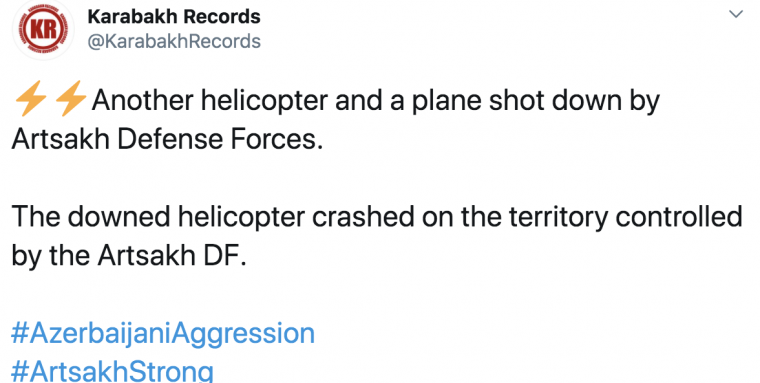Viewport: 760px width, 383px height.
Task: Click the "Artsakh Defense Forces." line
Action: (167, 140)
